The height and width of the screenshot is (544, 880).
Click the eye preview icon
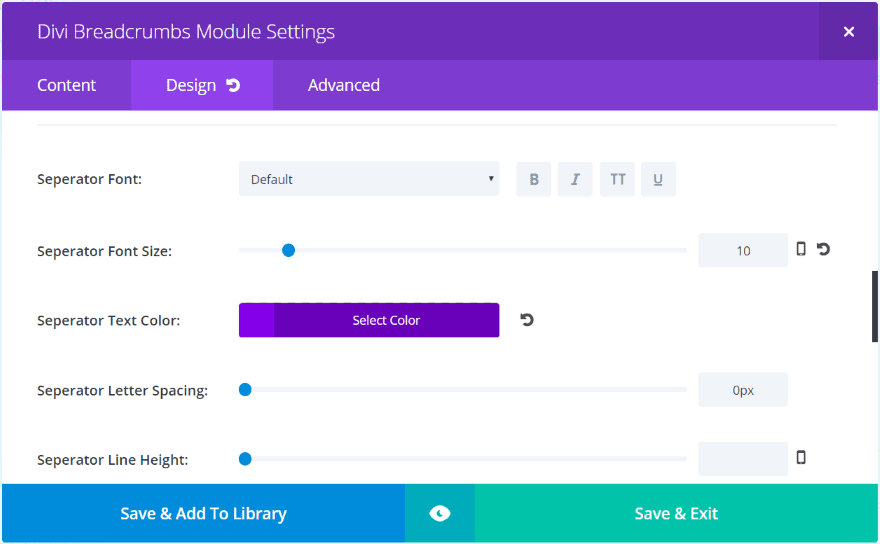tap(440, 513)
